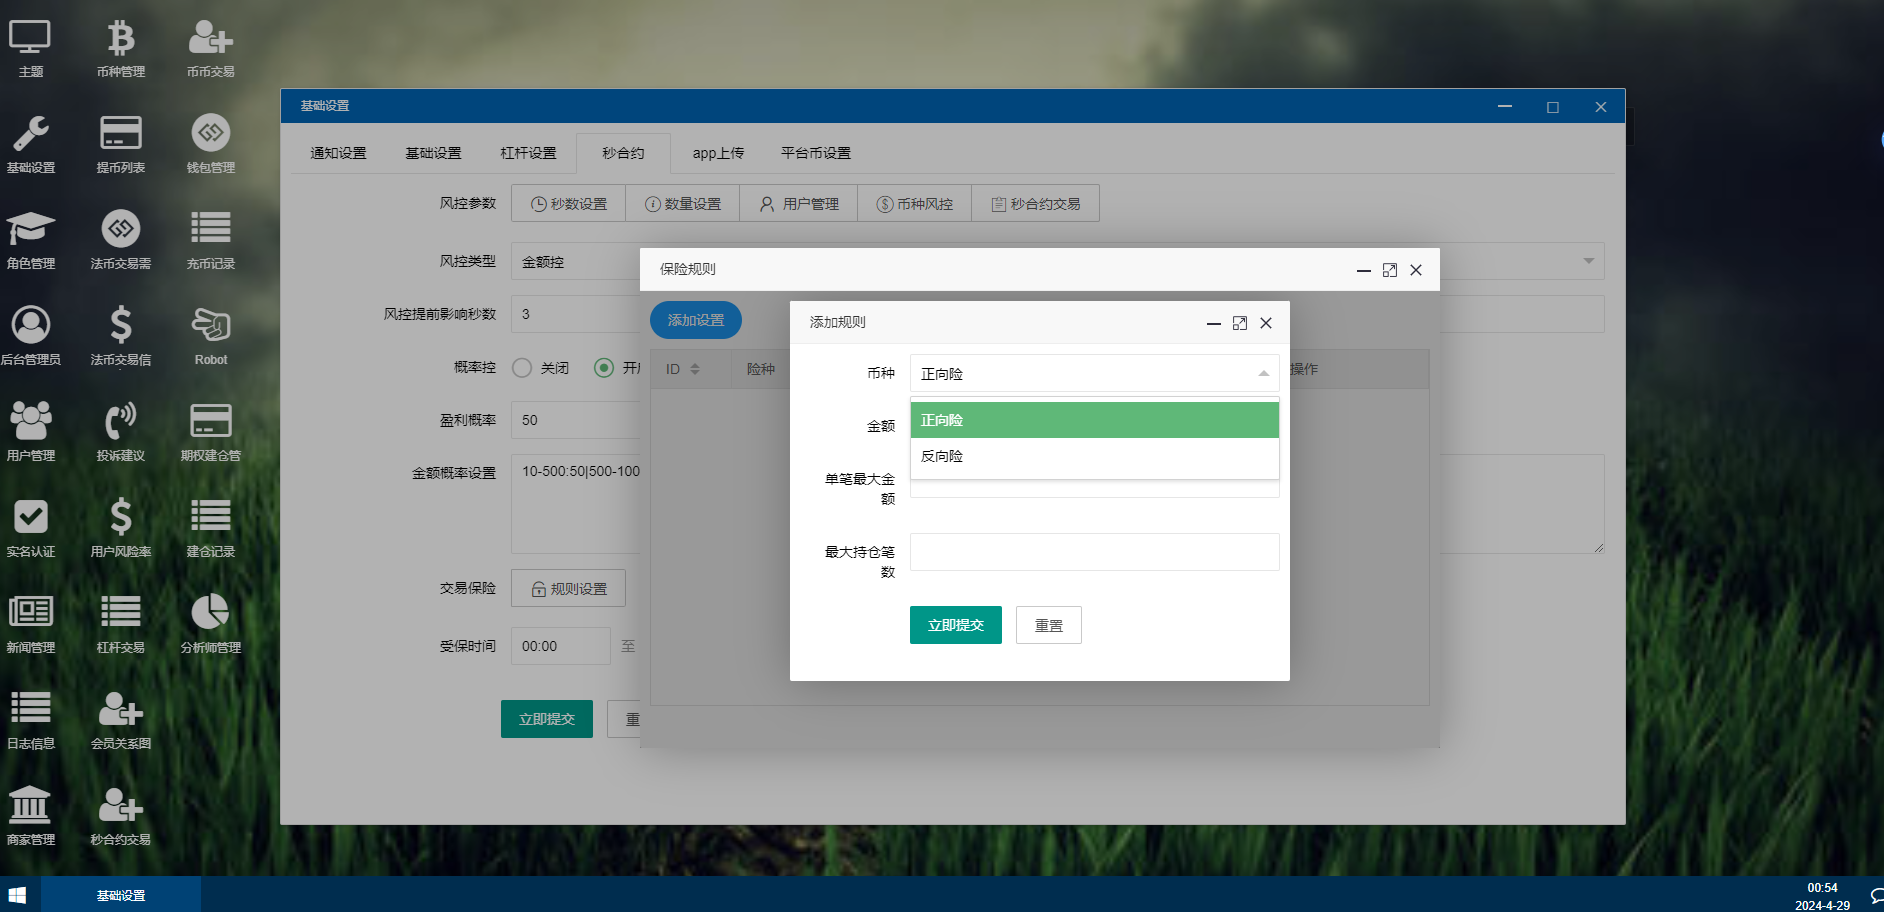Viewport: 1884px width, 912px height.
Task: Click the 最大持仓笔数 input field
Action: click(x=1094, y=552)
